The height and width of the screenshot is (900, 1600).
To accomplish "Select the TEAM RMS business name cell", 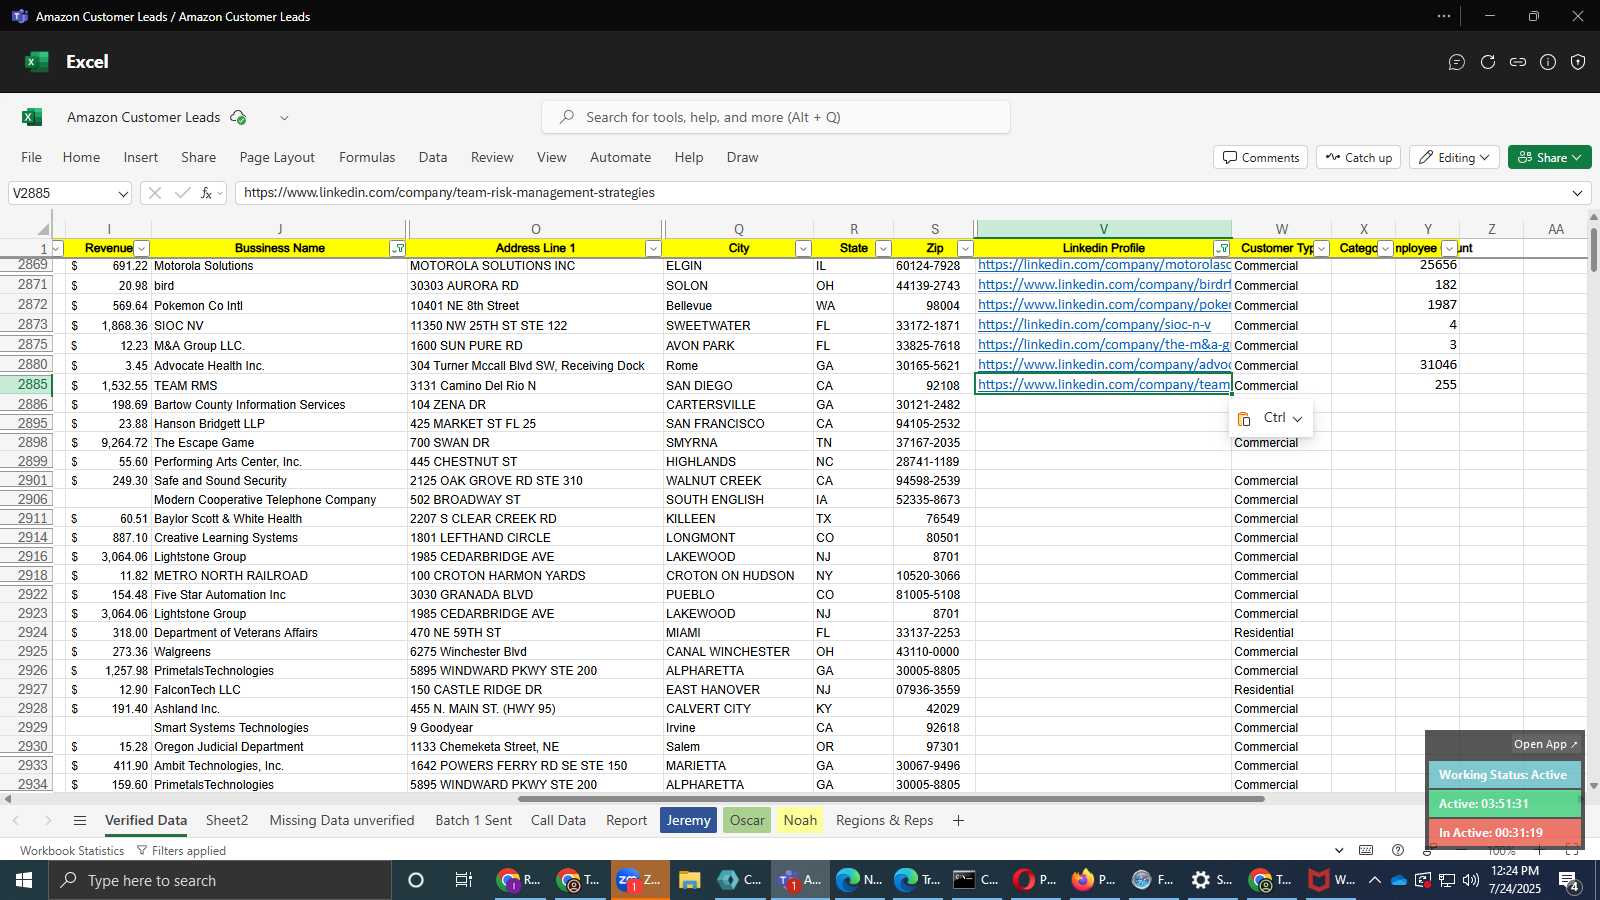I will (x=279, y=386).
